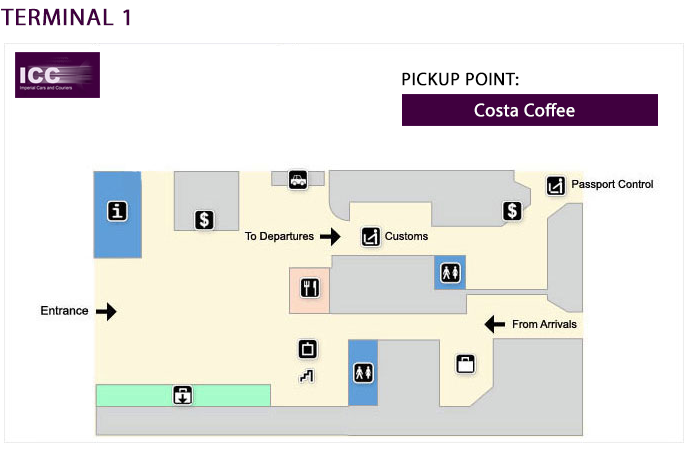
Task: Click the Entrance arrow
Action: 106,311
